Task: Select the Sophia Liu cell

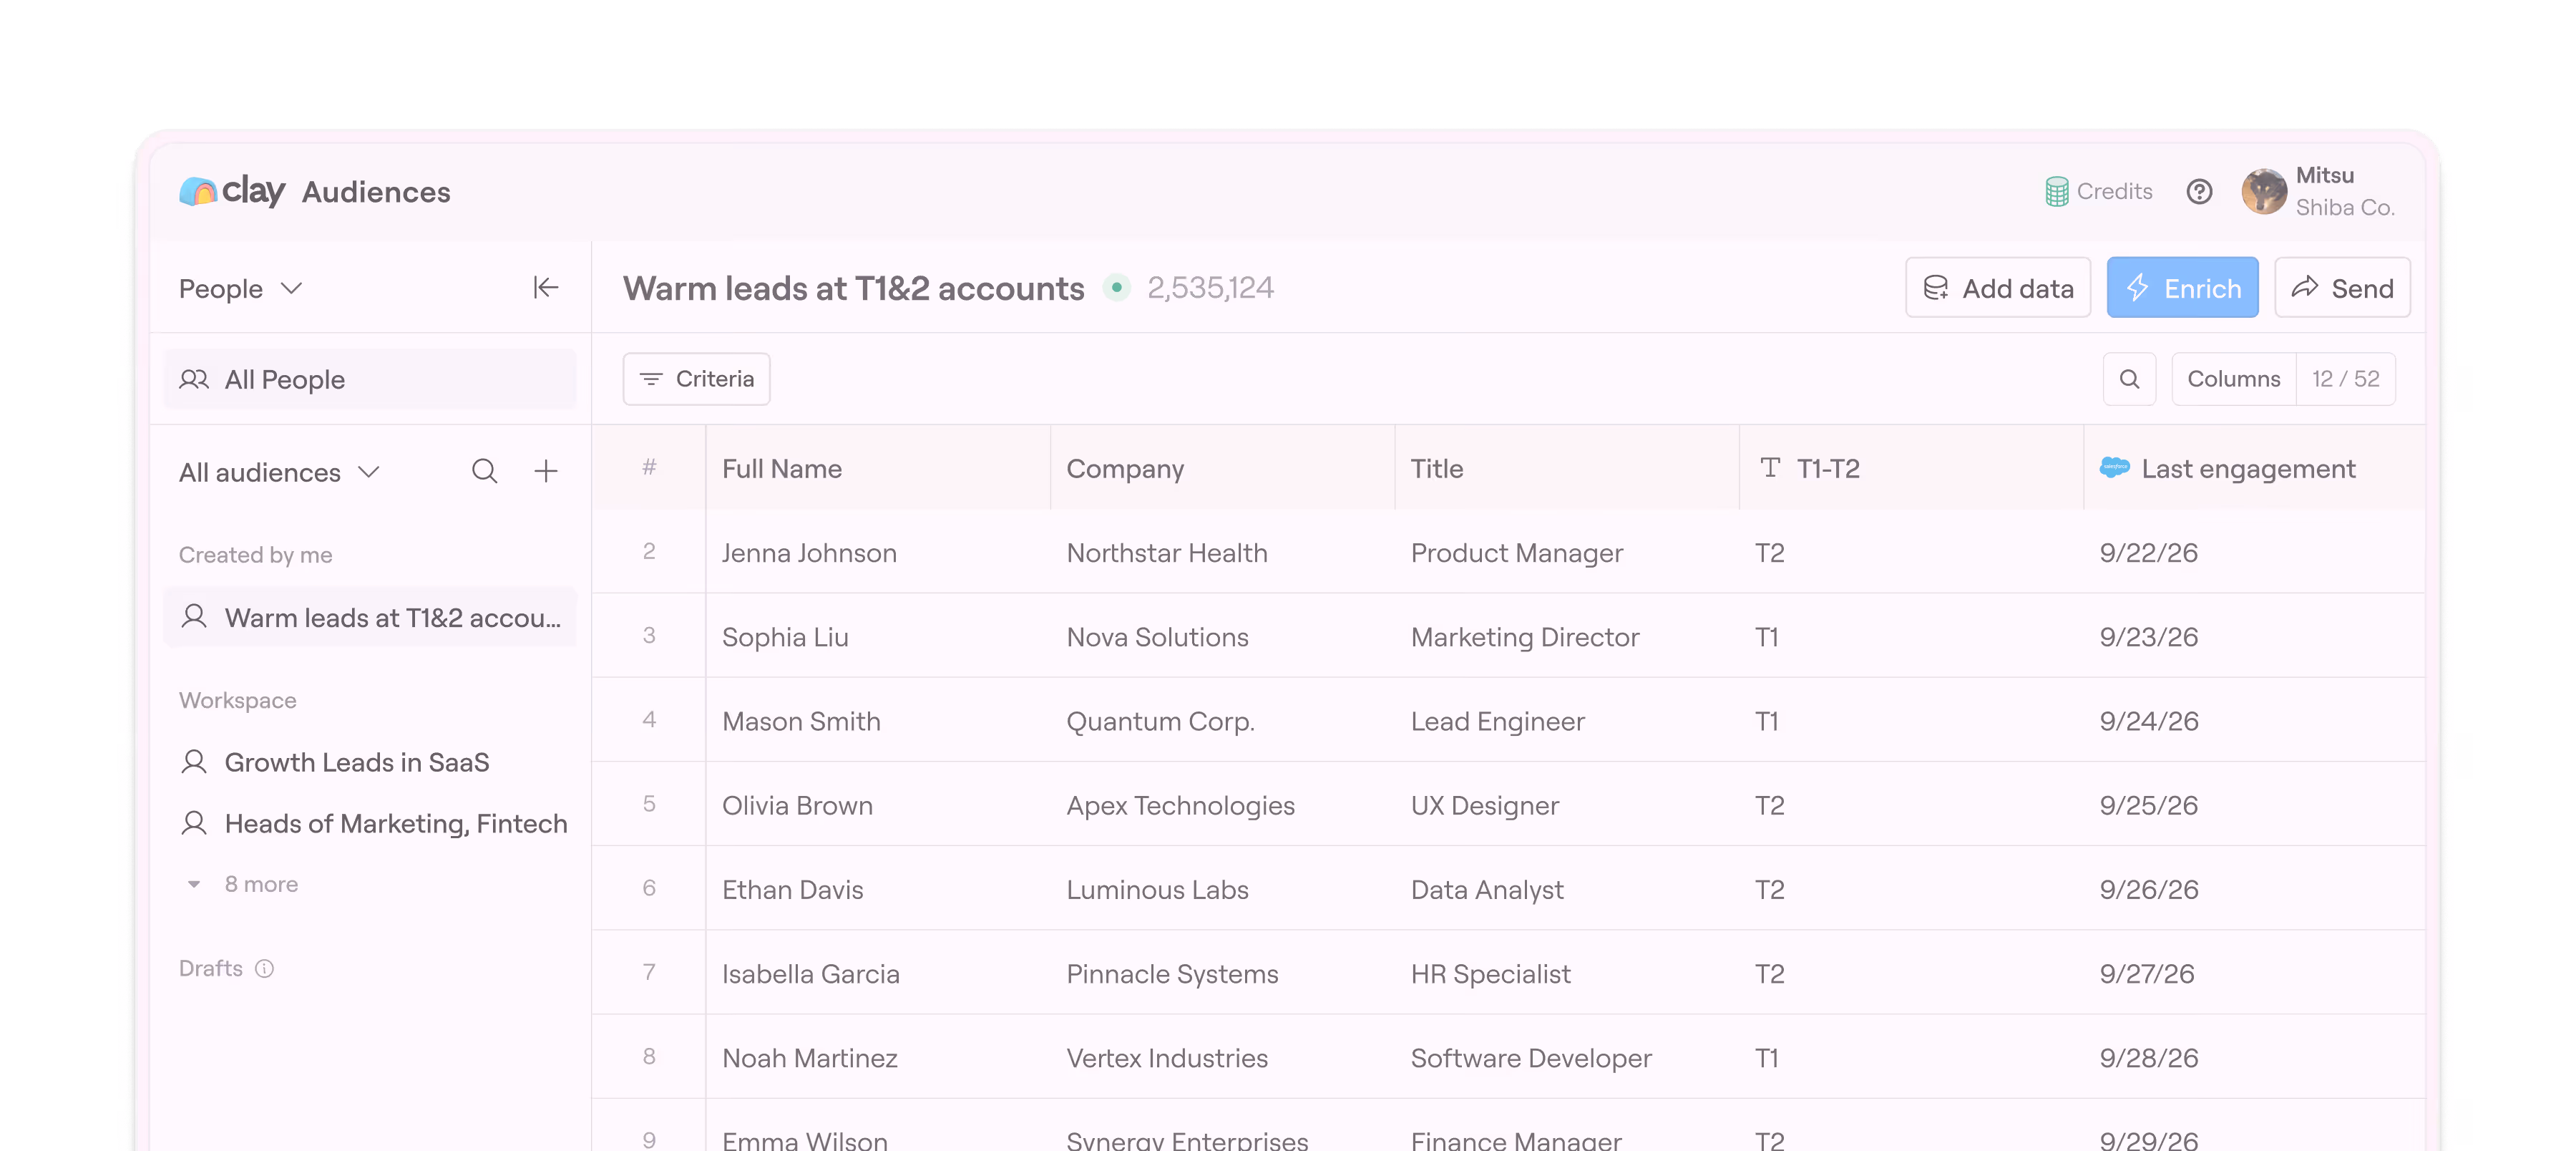Action: [x=878, y=636]
